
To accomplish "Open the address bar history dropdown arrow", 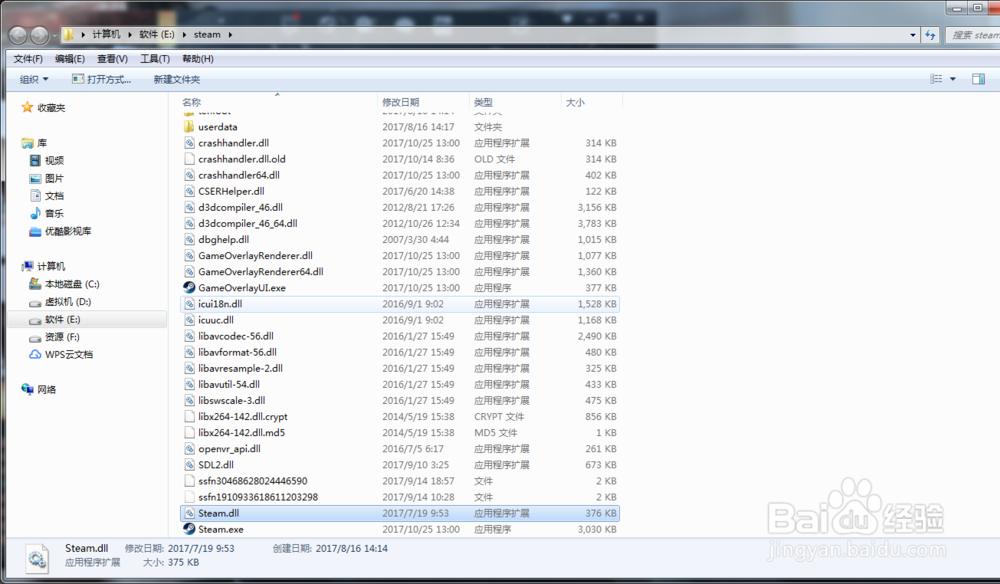I will pyautogui.click(x=913, y=35).
